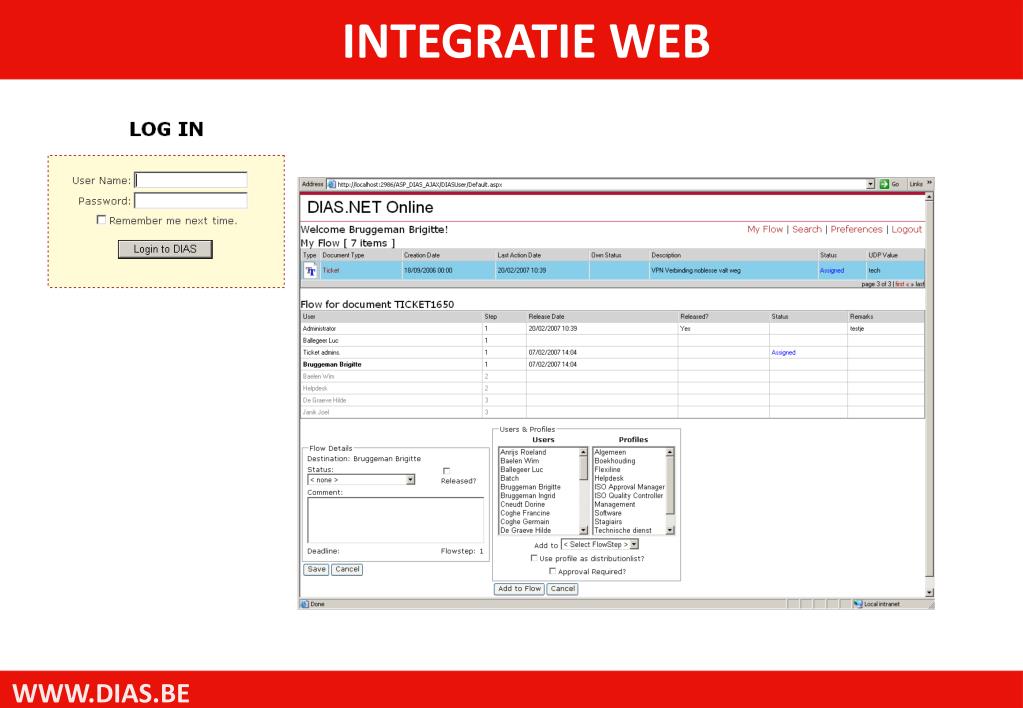
Task: Select Ballegeer Luc in Users list
Action: pyautogui.click(x=522, y=470)
